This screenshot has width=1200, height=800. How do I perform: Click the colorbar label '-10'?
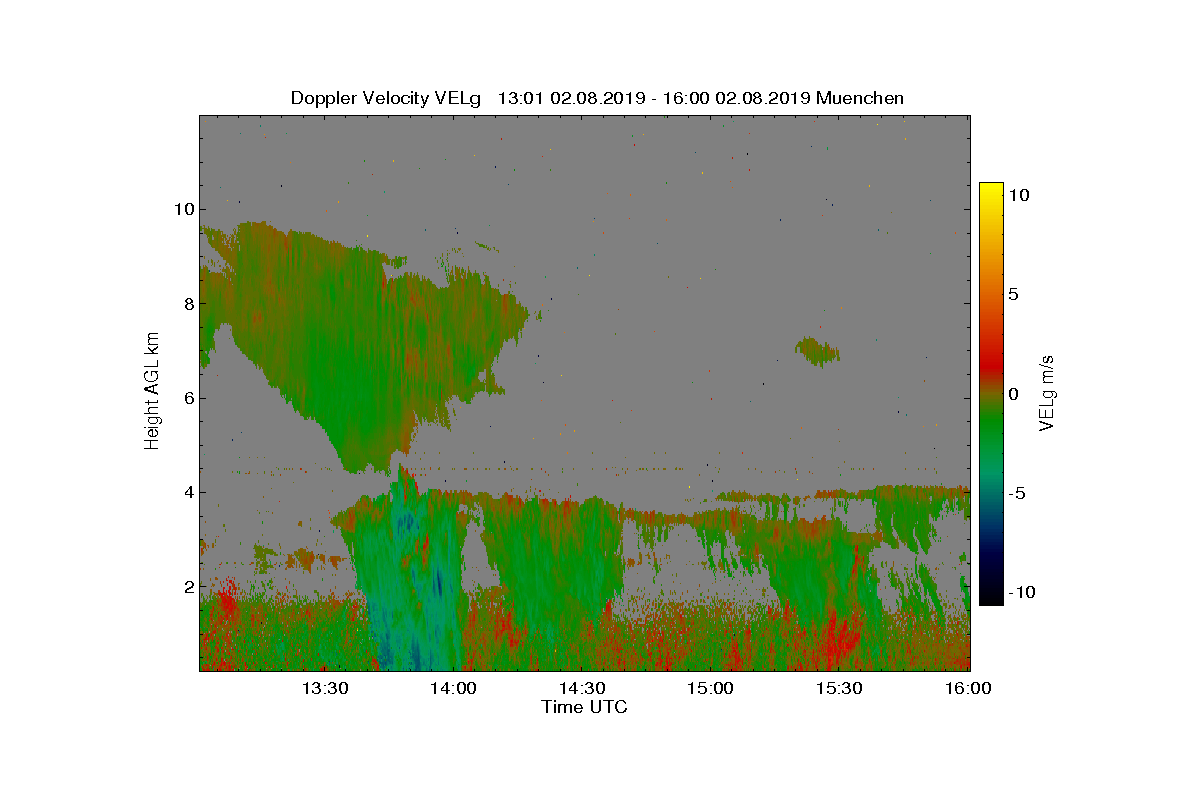point(1021,592)
